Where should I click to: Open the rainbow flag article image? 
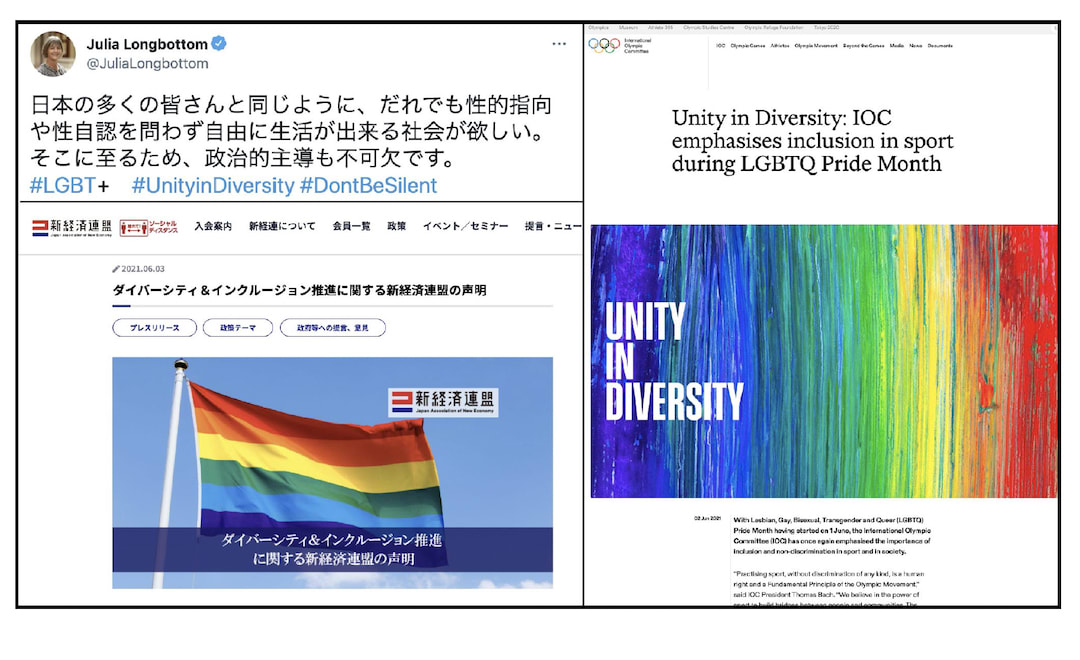click(x=332, y=473)
